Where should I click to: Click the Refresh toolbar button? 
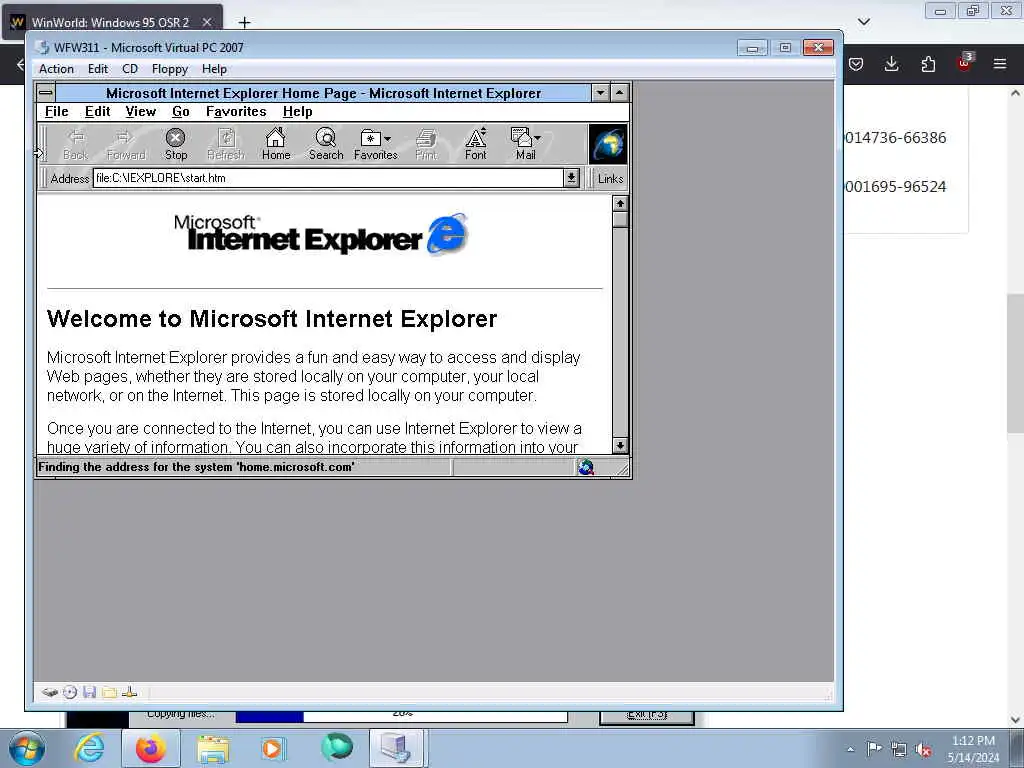click(x=226, y=144)
